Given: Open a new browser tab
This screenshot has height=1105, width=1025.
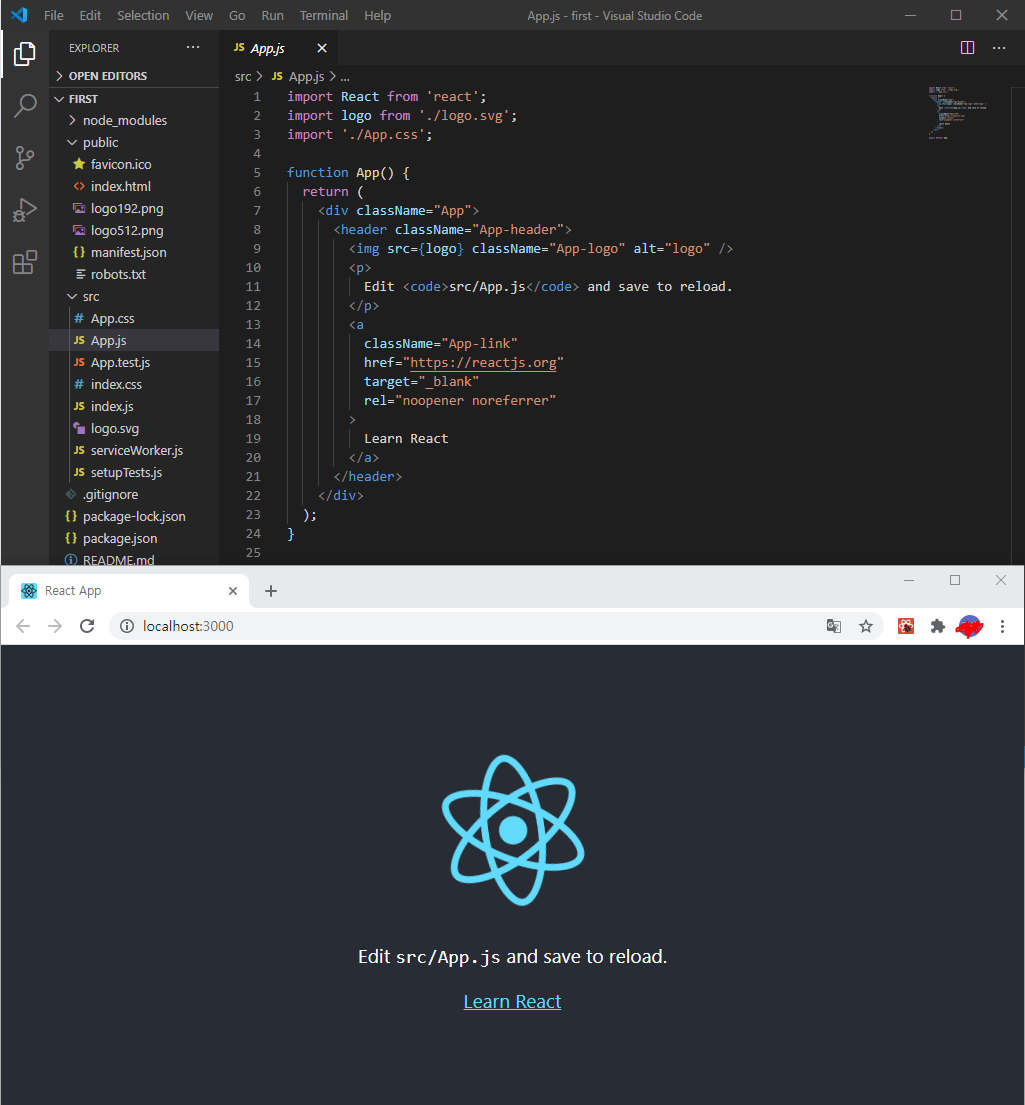Looking at the screenshot, I should pos(271,591).
